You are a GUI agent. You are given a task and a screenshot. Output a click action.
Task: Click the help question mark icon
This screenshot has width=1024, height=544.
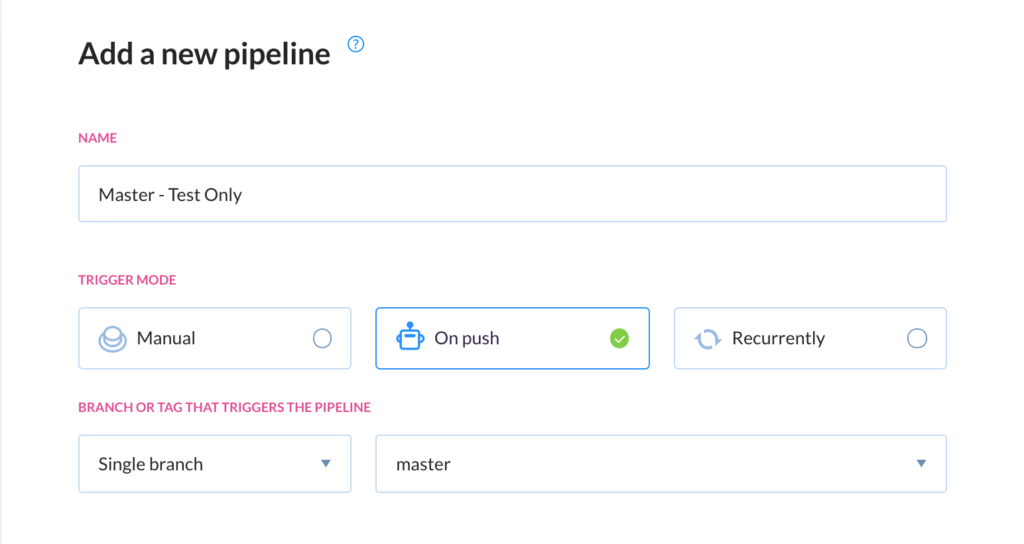point(355,44)
